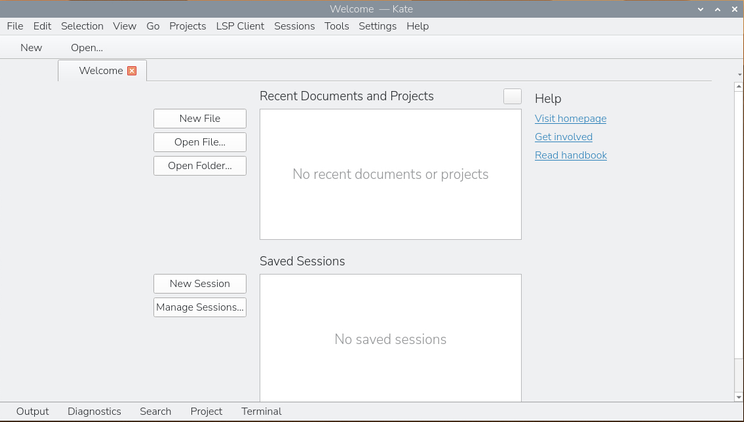Click the Manage Sessions... button
The height and width of the screenshot is (422, 744).
click(x=200, y=307)
